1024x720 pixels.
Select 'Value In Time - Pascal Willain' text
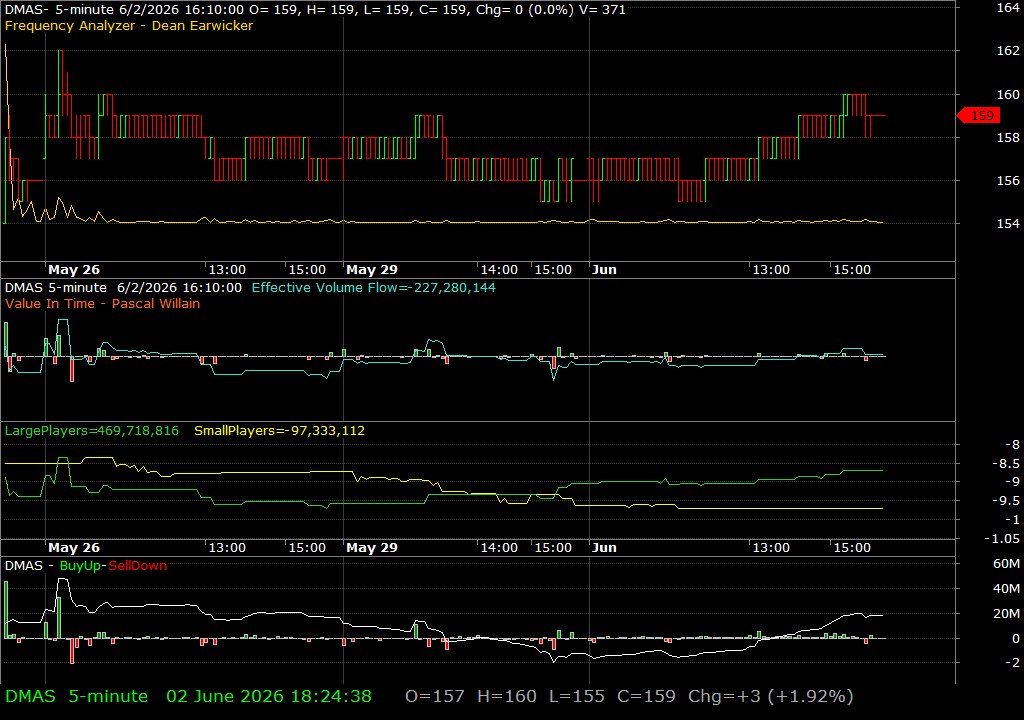click(103, 303)
